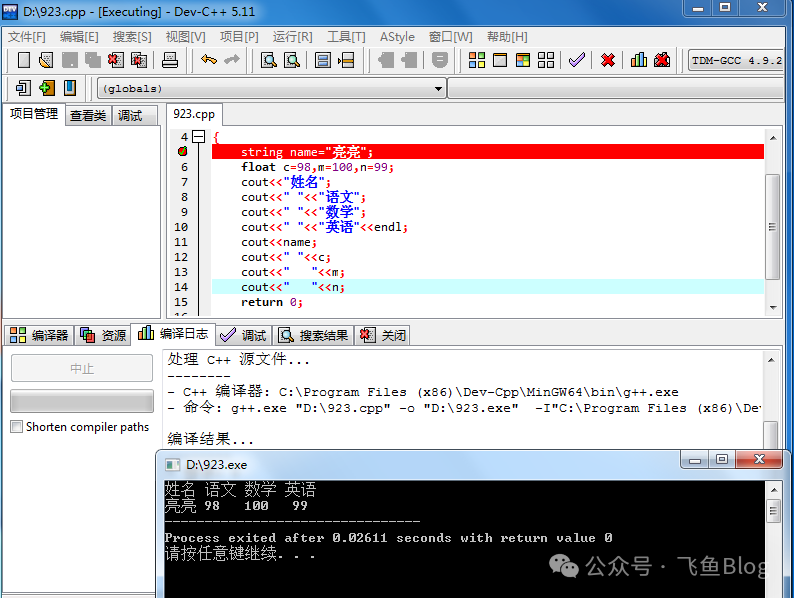Open the 运行[R] menu
The image size is (794, 598).
292,37
